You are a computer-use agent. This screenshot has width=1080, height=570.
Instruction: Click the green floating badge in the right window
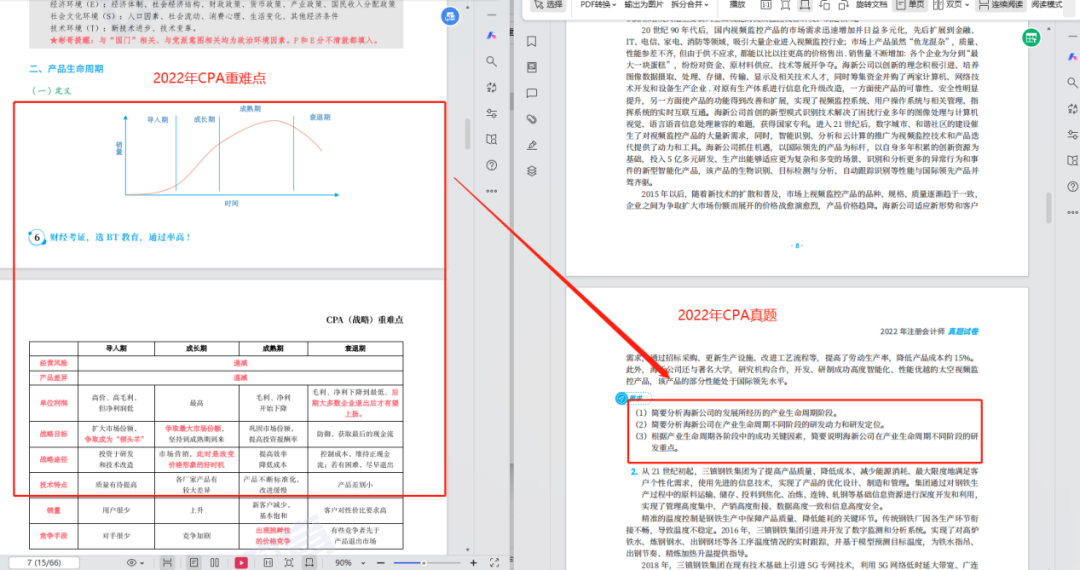coord(1031,38)
